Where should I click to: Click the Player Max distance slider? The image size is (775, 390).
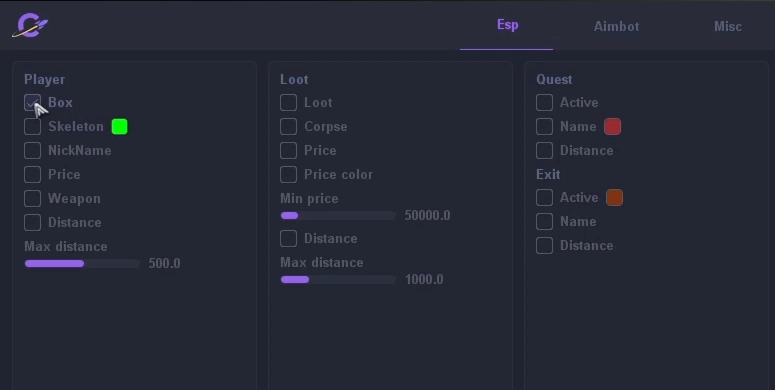click(83, 263)
